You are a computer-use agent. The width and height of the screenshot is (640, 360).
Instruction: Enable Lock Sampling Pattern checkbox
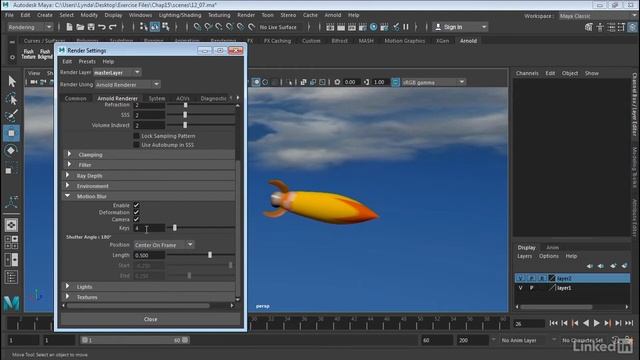[136, 136]
